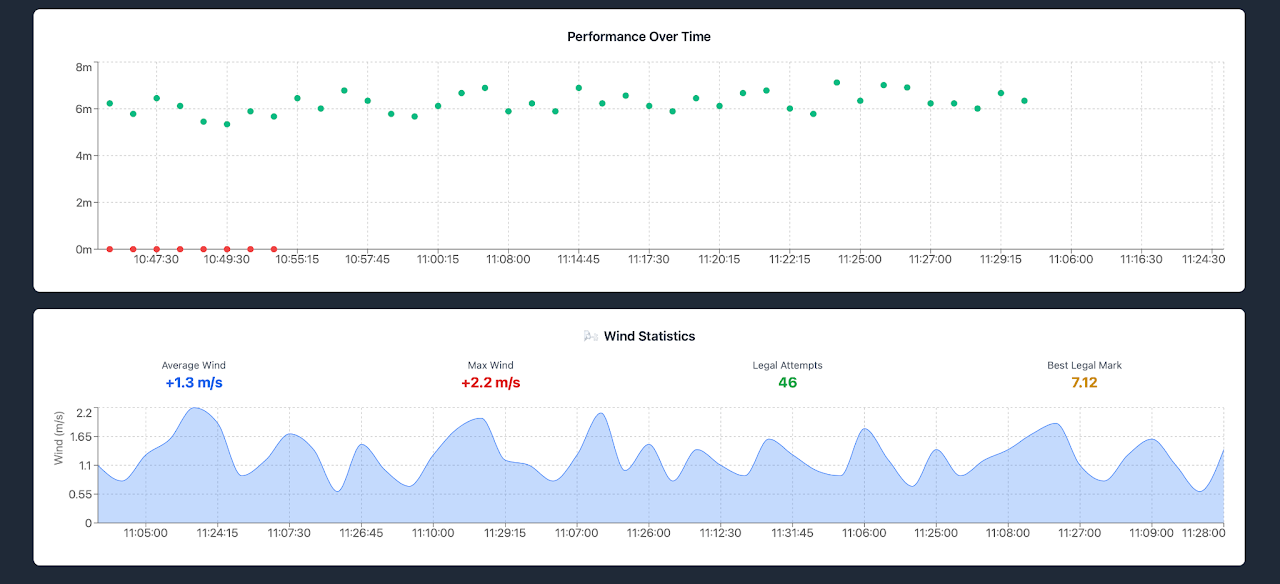Click the leftmost green data point
This screenshot has width=1280, height=584.
click(x=110, y=103)
